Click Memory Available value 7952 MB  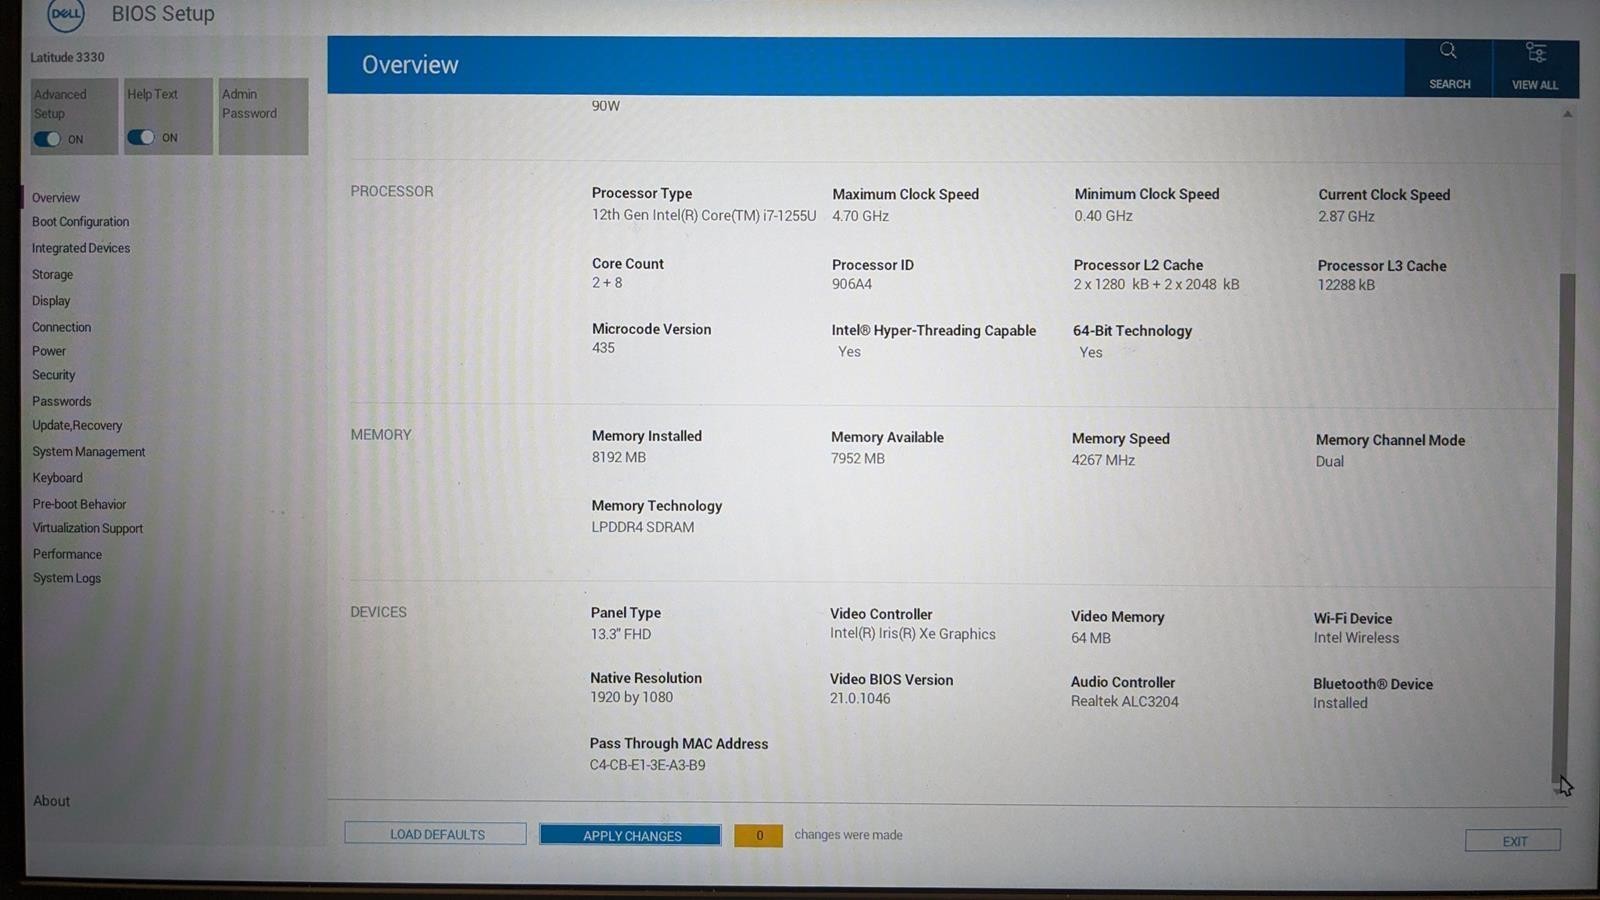(x=858, y=458)
